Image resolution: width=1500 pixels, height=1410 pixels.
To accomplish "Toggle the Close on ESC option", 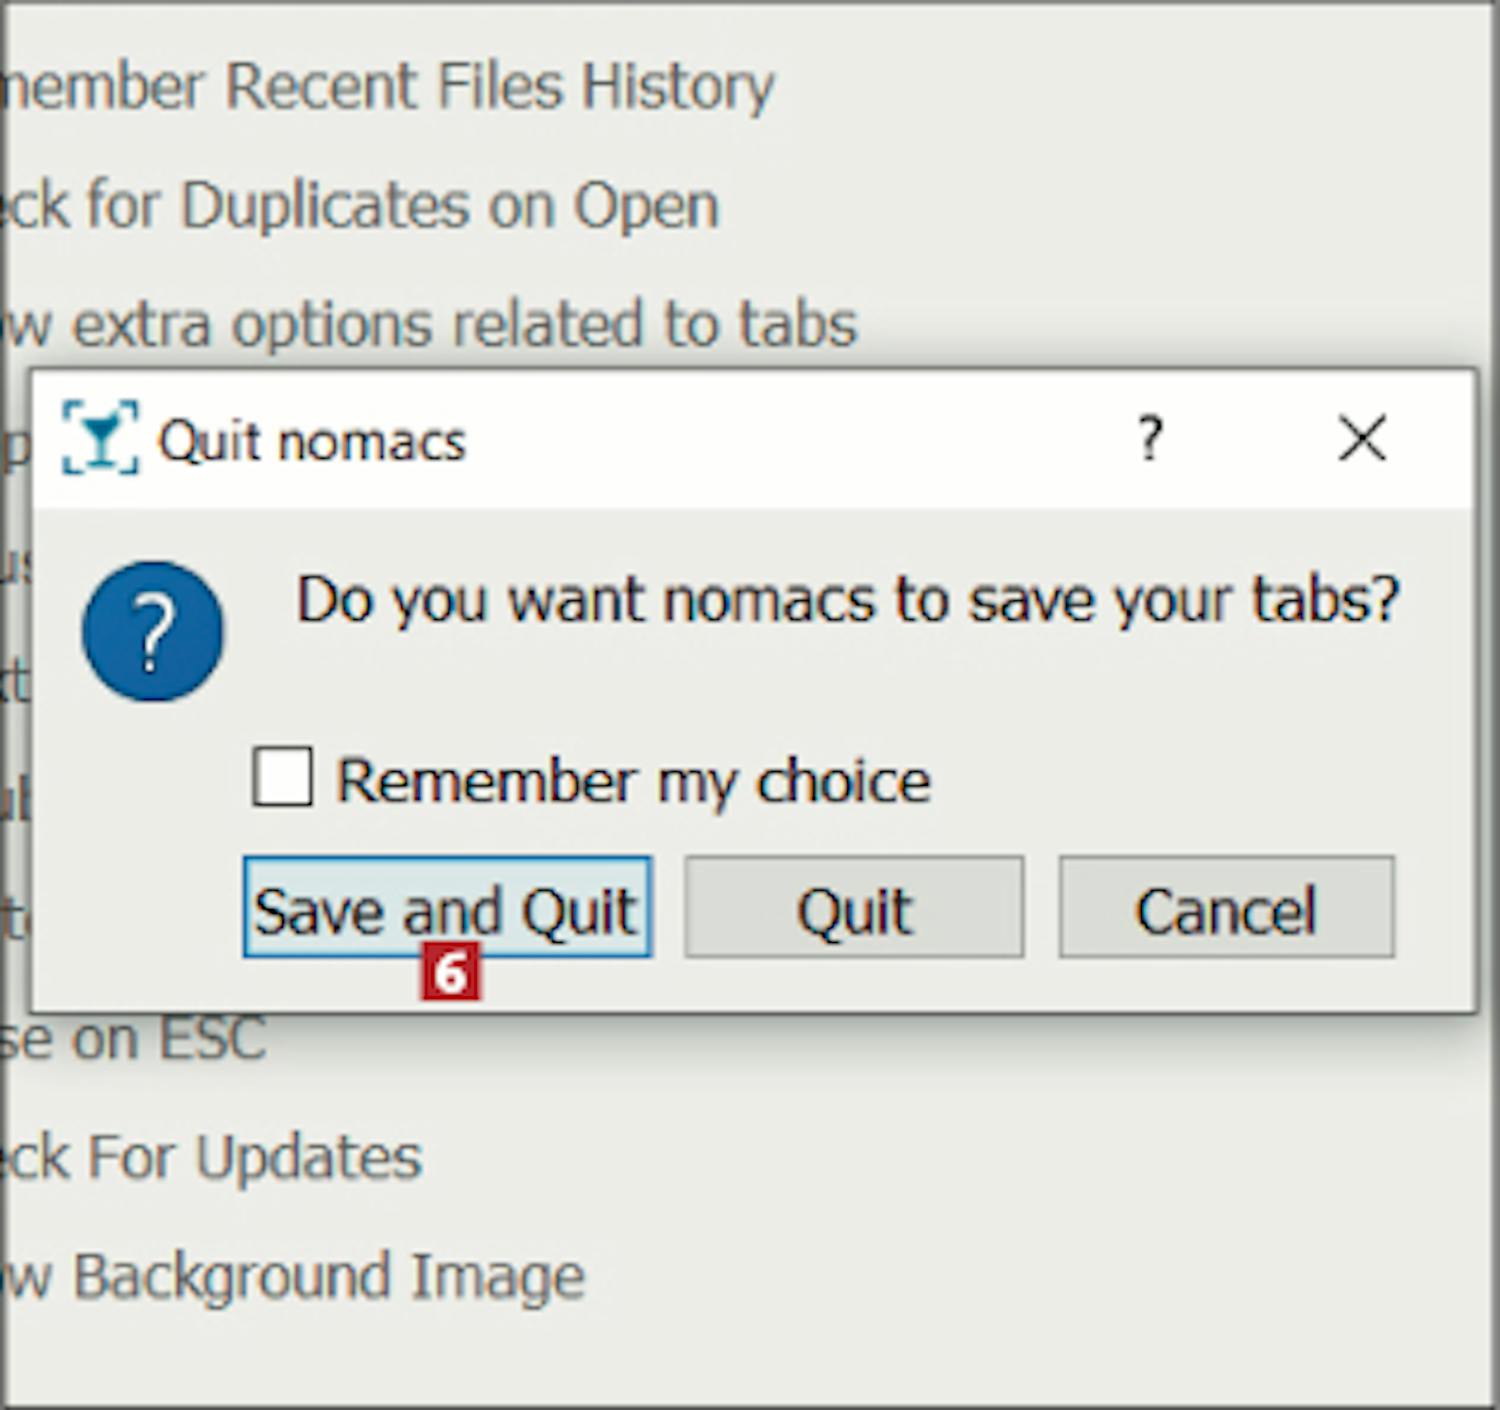I will click(135, 1038).
